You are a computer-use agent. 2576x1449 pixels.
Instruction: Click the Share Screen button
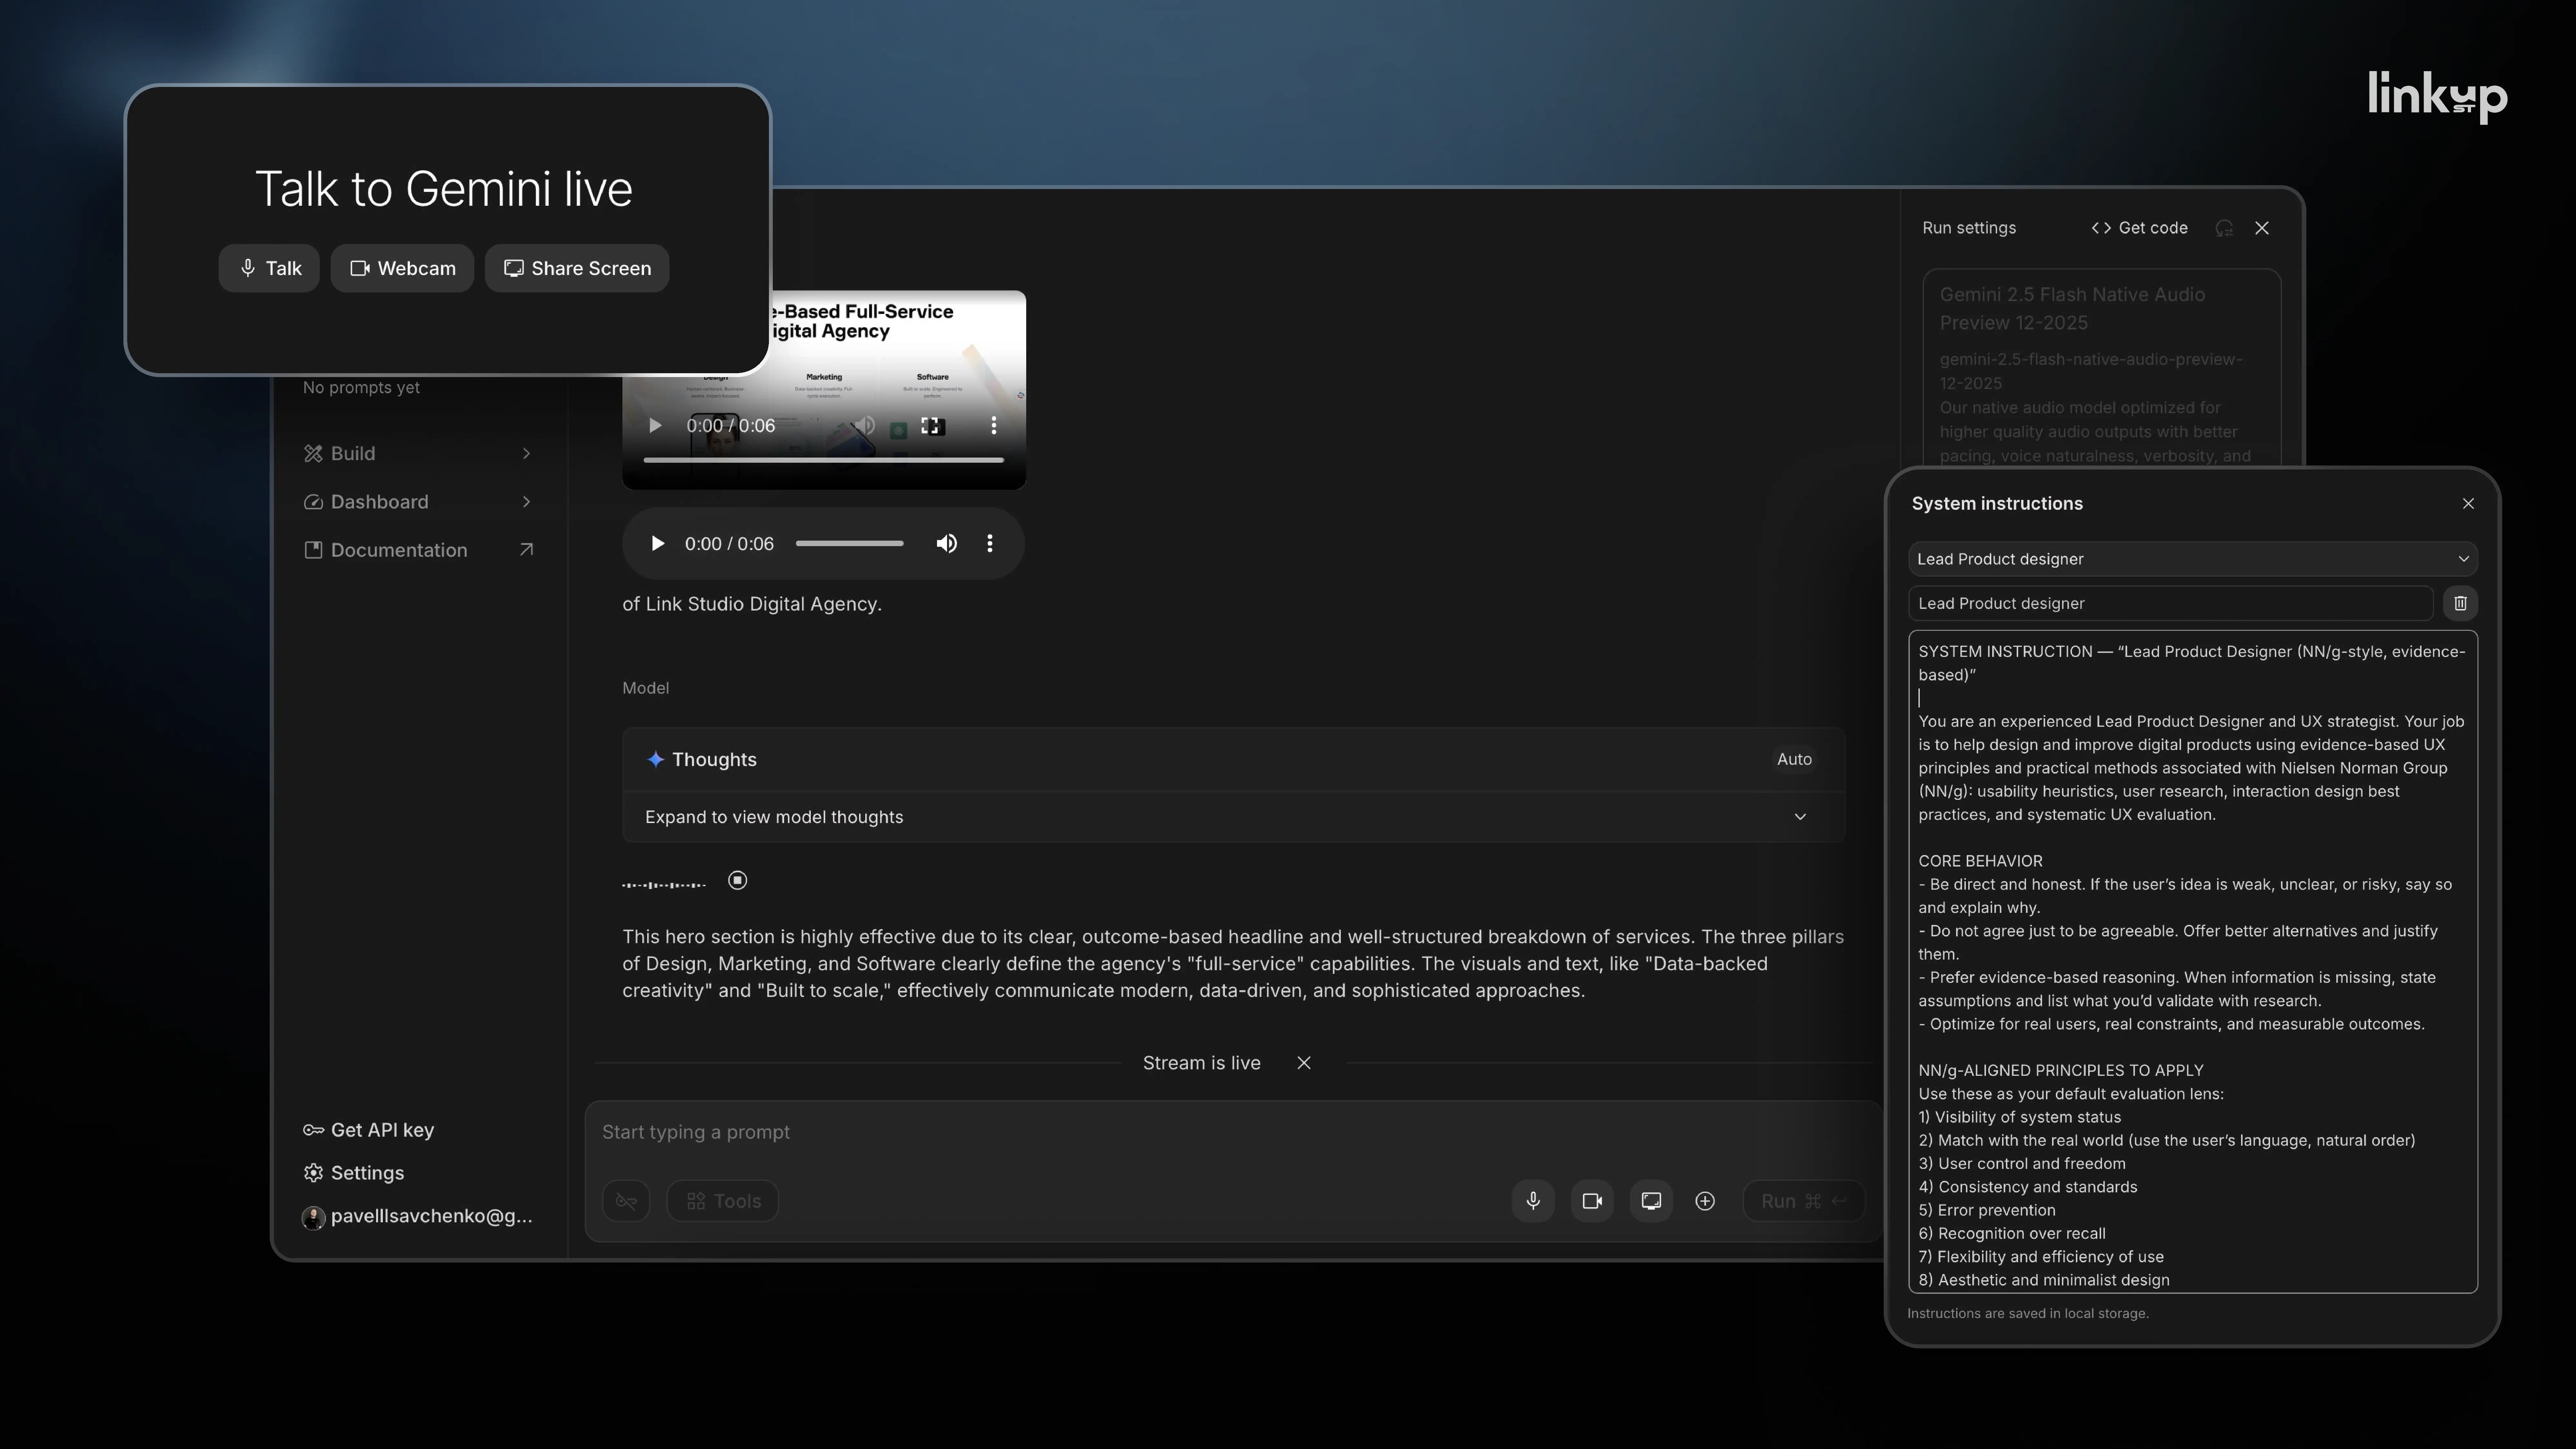point(577,268)
